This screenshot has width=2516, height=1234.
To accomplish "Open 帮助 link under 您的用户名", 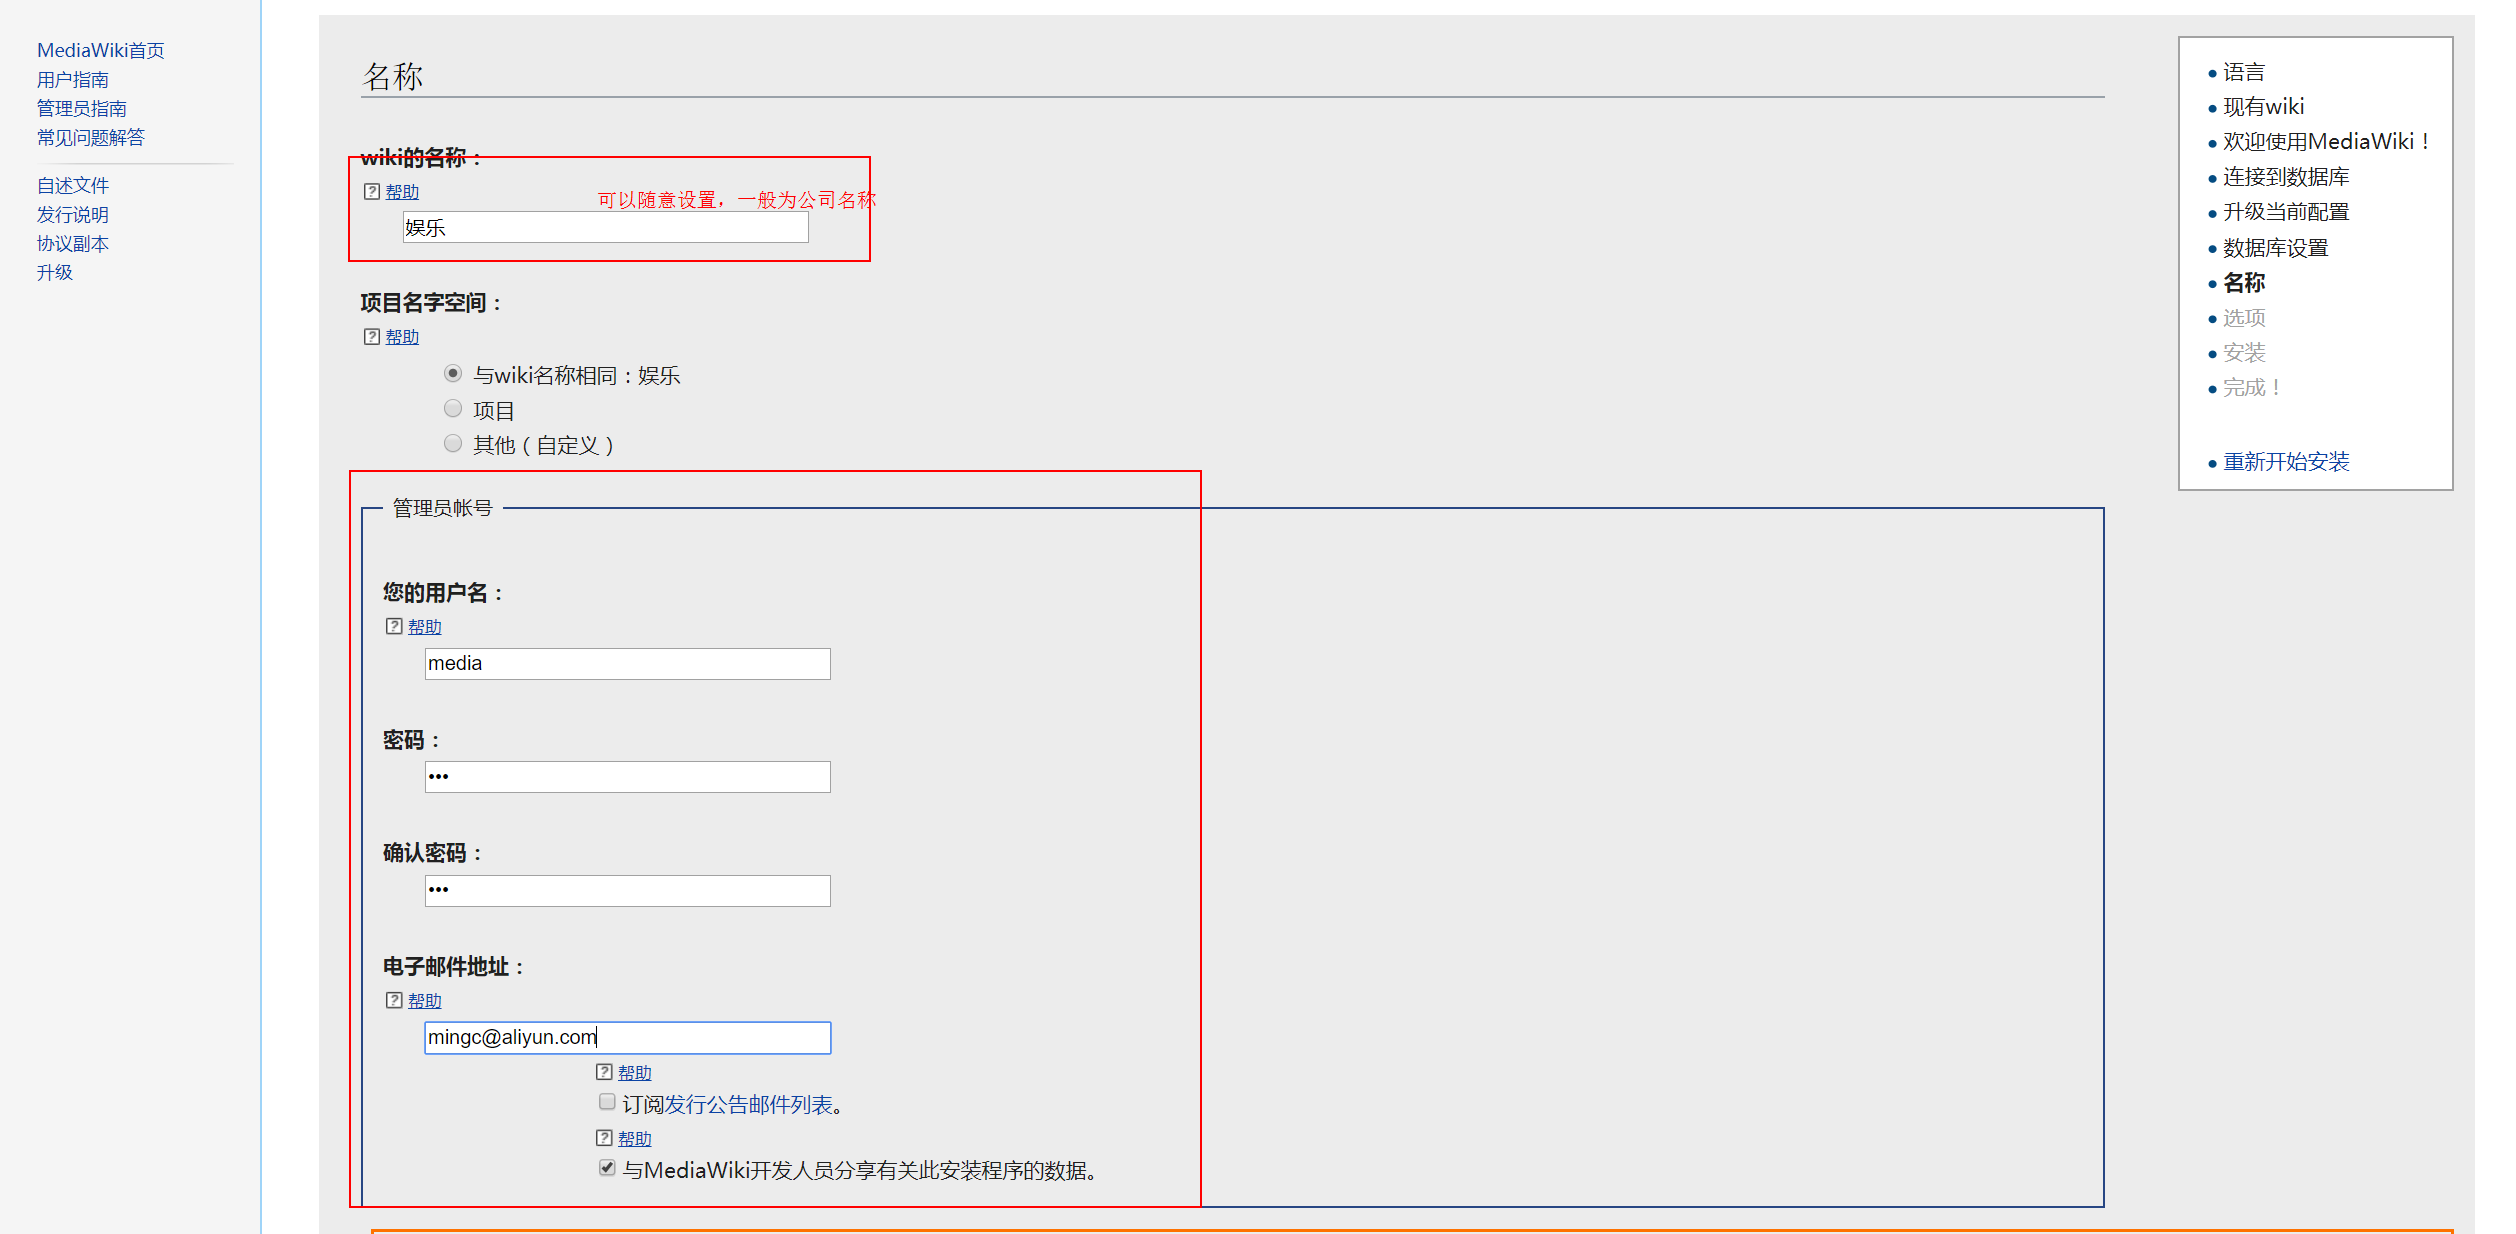I will (x=424, y=627).
